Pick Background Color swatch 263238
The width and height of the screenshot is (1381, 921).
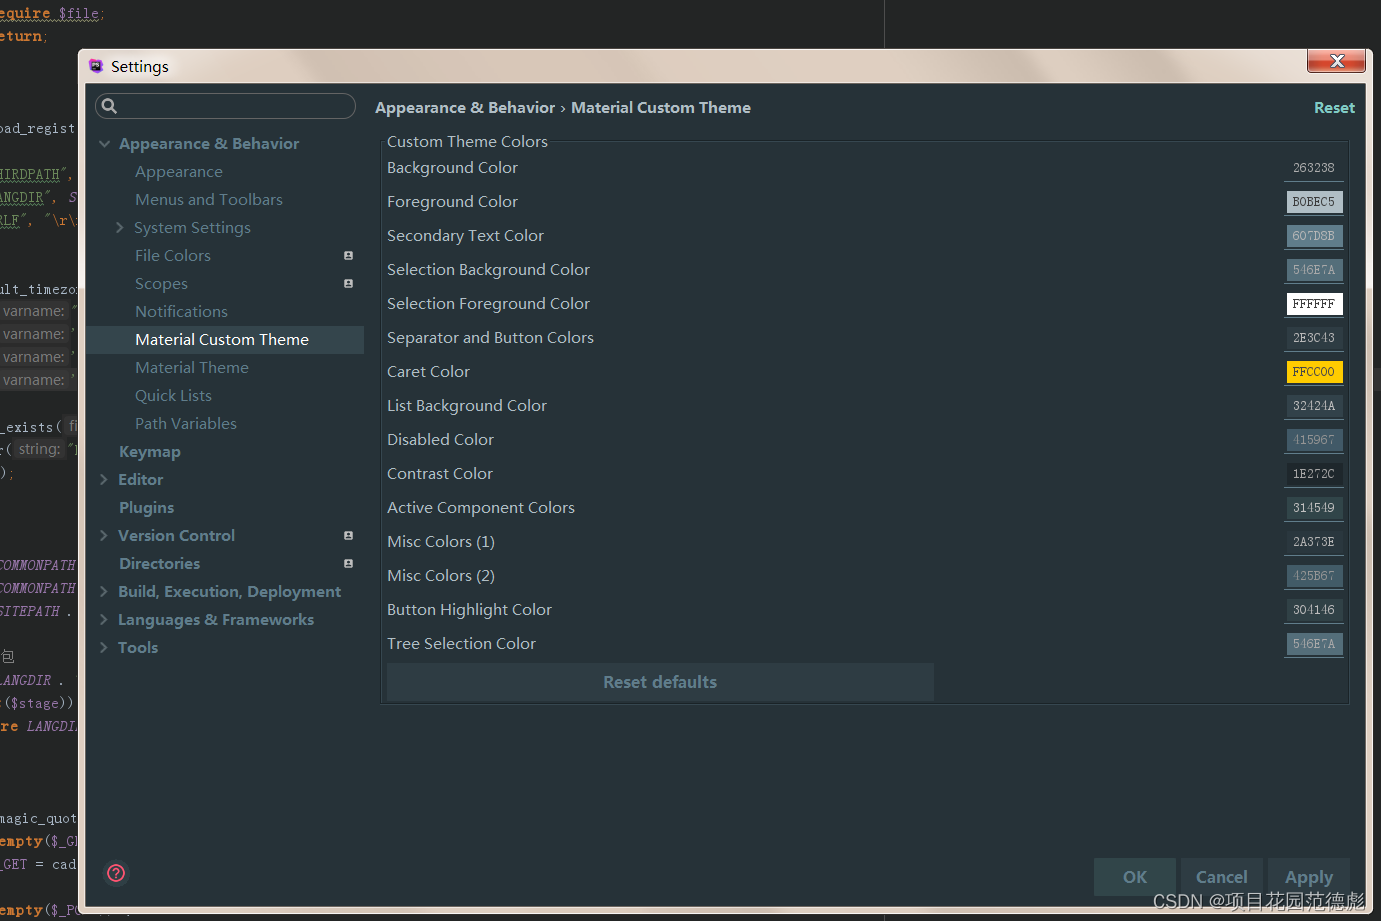[x=1314, y=168]
